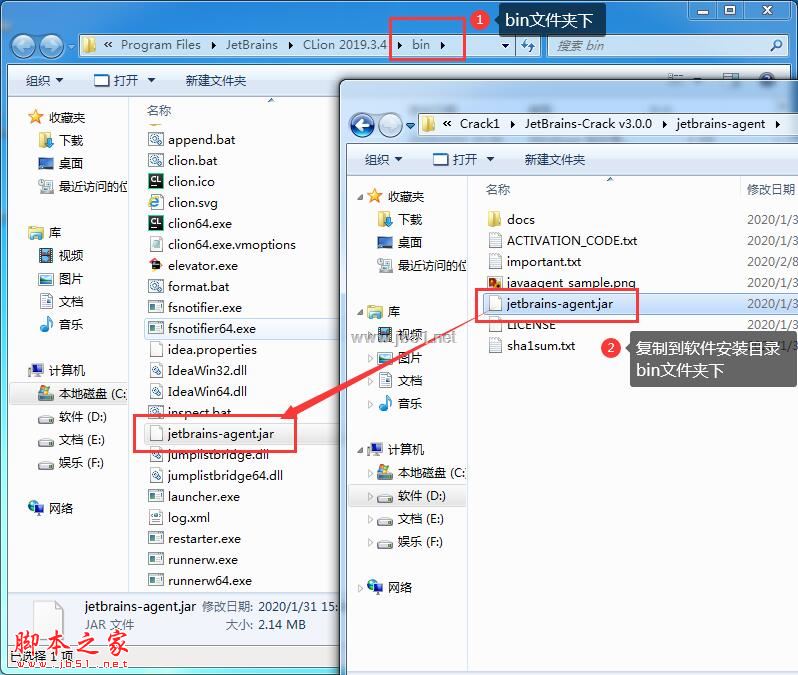
Task: Open the 收藏夹 star in the bin window sidebar
Action: tap(36, 117)
